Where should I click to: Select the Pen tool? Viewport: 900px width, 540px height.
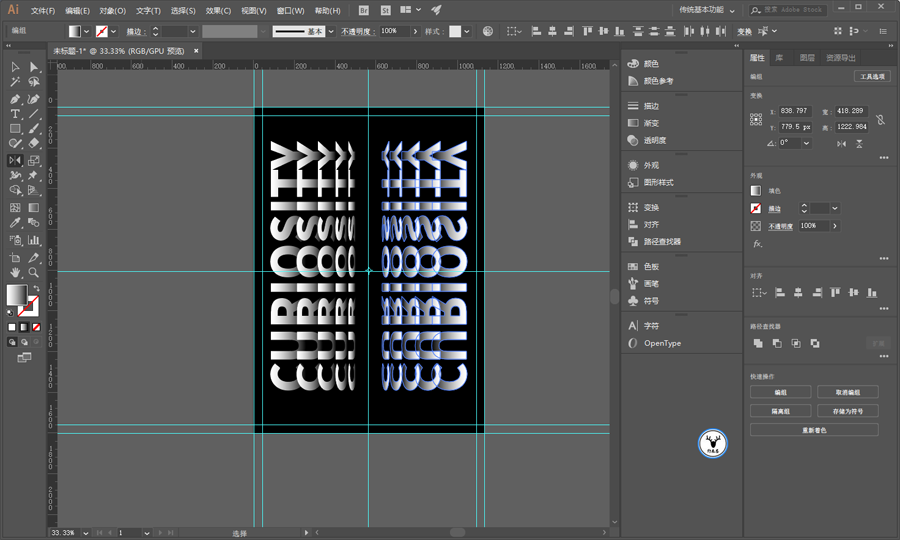[x=15, y=99]
